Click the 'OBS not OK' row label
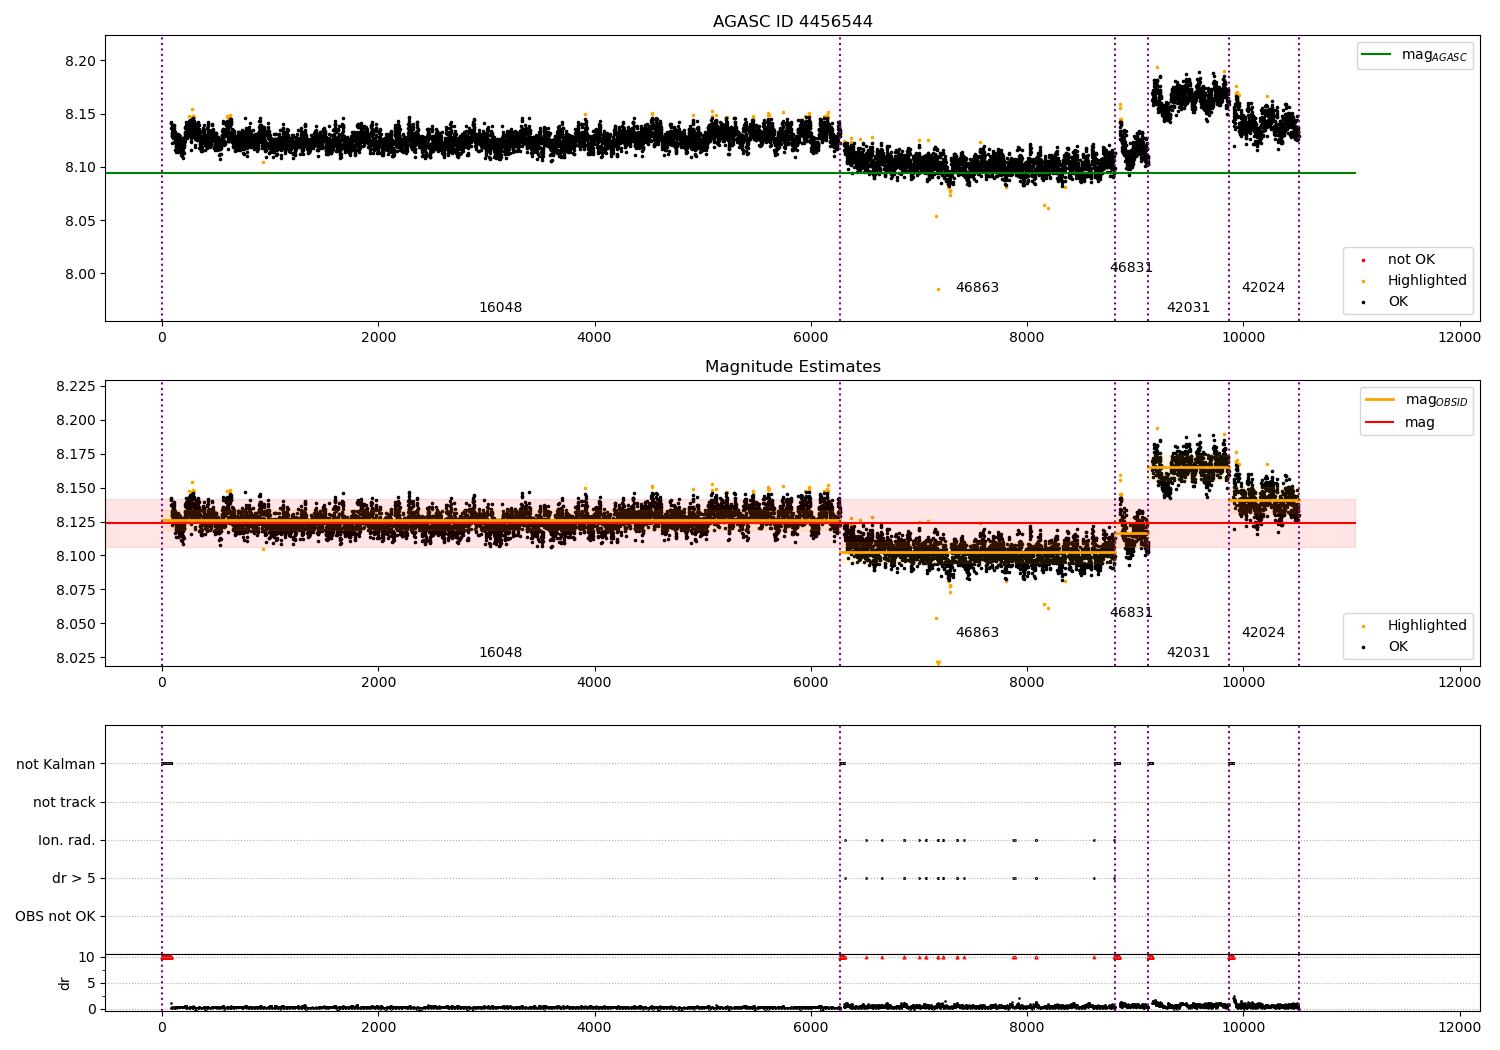The height and width of the screenshot is (1050, 1500). click(55, 916)
